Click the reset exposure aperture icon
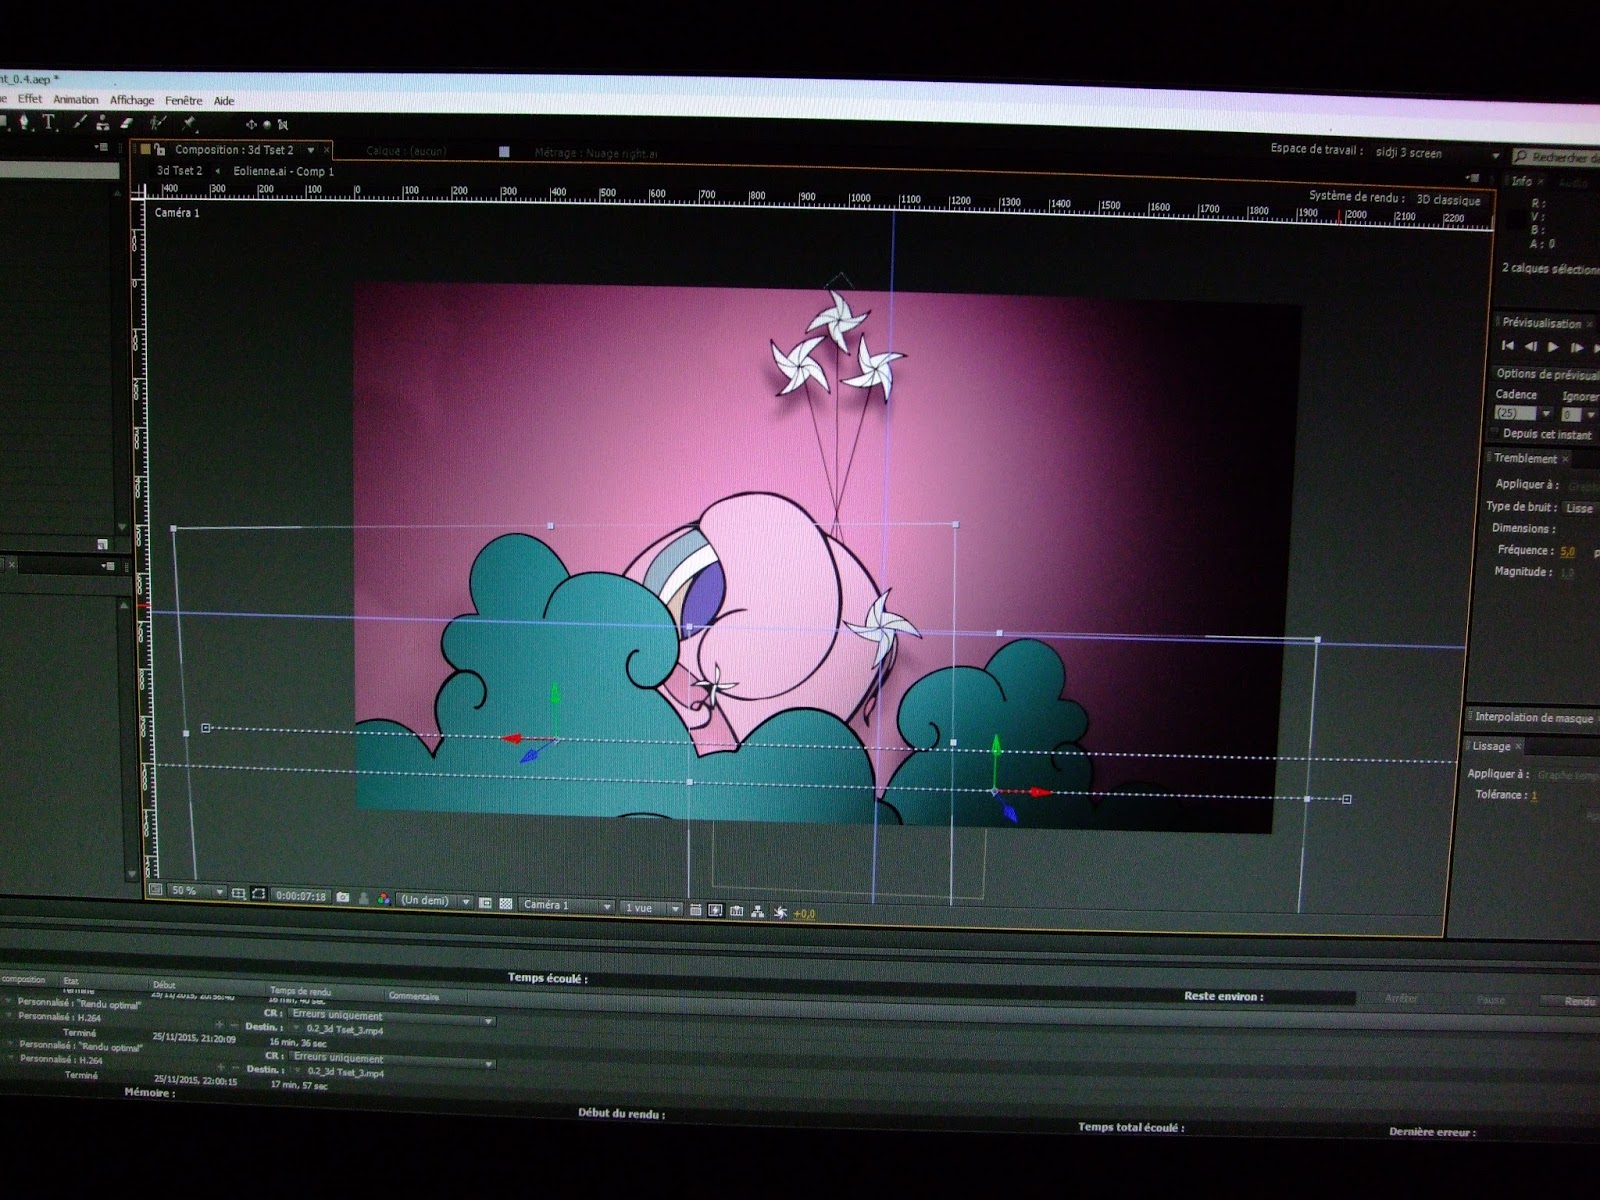The height and width of the screenshot is (1200, 1600). (780, 912)
